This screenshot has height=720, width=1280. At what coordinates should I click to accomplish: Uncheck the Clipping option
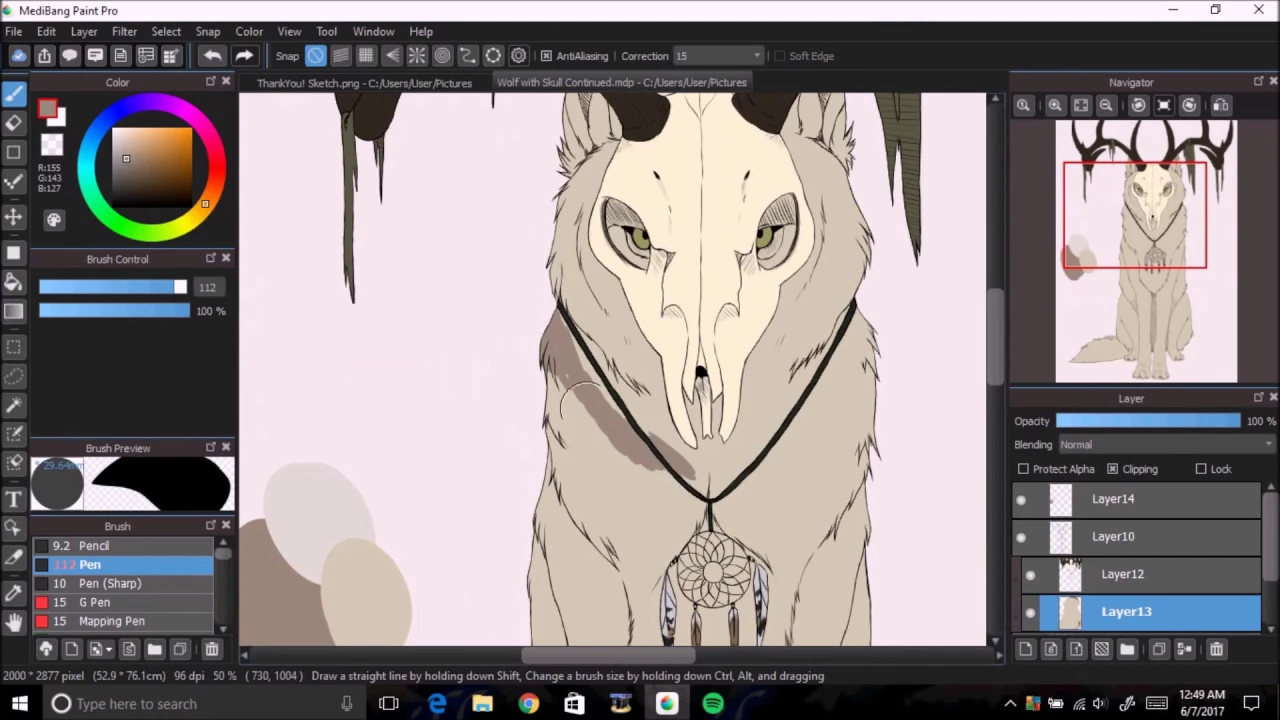1112,469
